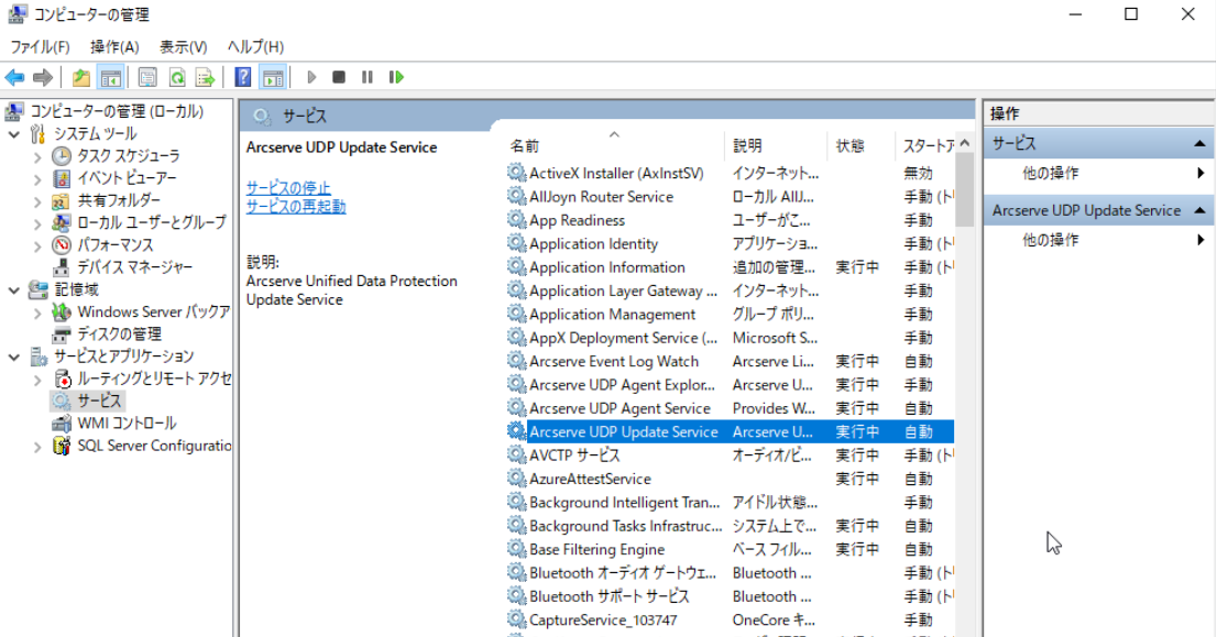Open the 操作(A) menu
This screenshot has height=637, width=1216.
[x=115, y=47]
